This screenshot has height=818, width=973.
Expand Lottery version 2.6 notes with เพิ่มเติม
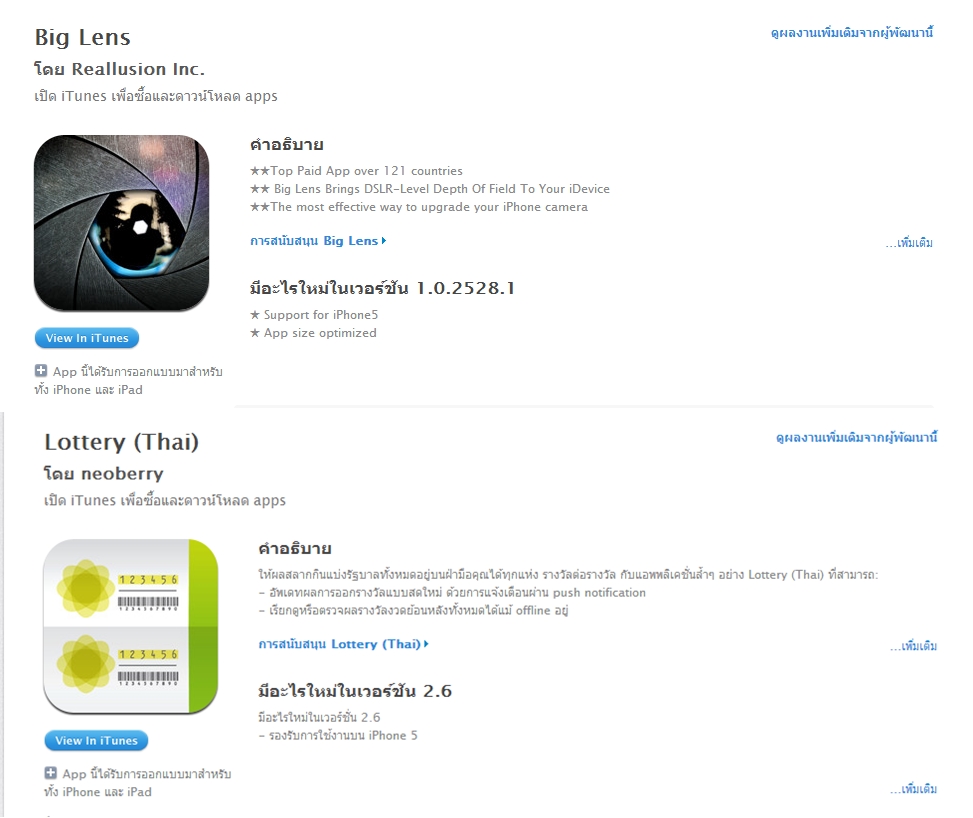[913, 789]
